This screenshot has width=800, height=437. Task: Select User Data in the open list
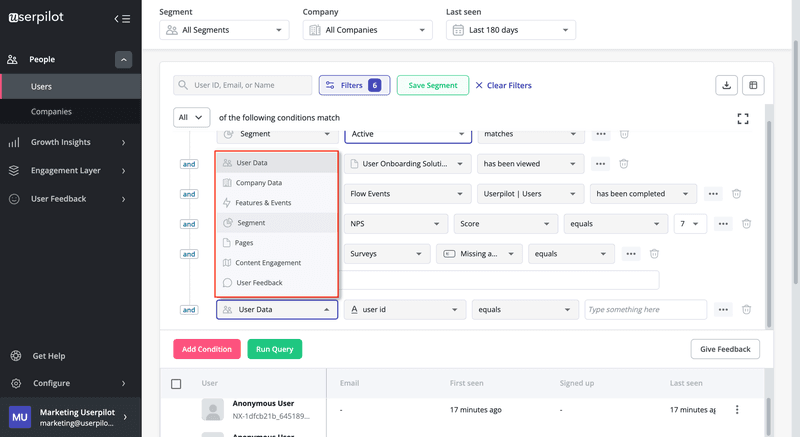click(277, 163)
